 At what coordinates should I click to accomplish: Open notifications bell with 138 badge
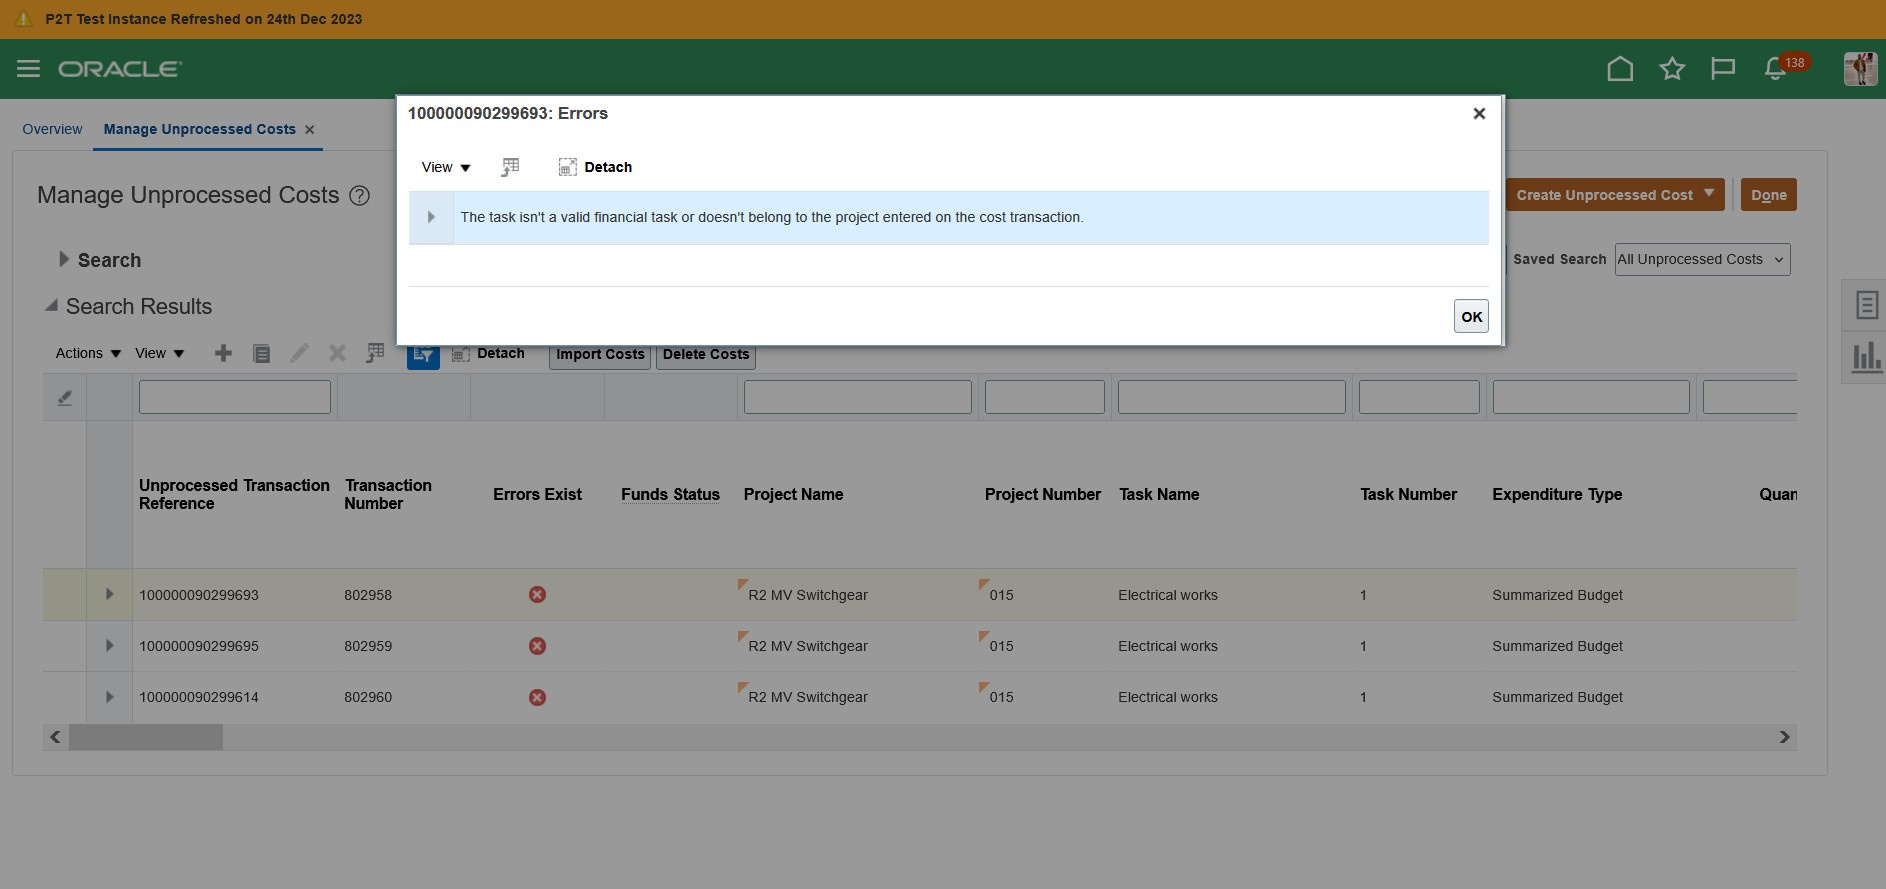pyautogui.click(x=1784, y=67)
